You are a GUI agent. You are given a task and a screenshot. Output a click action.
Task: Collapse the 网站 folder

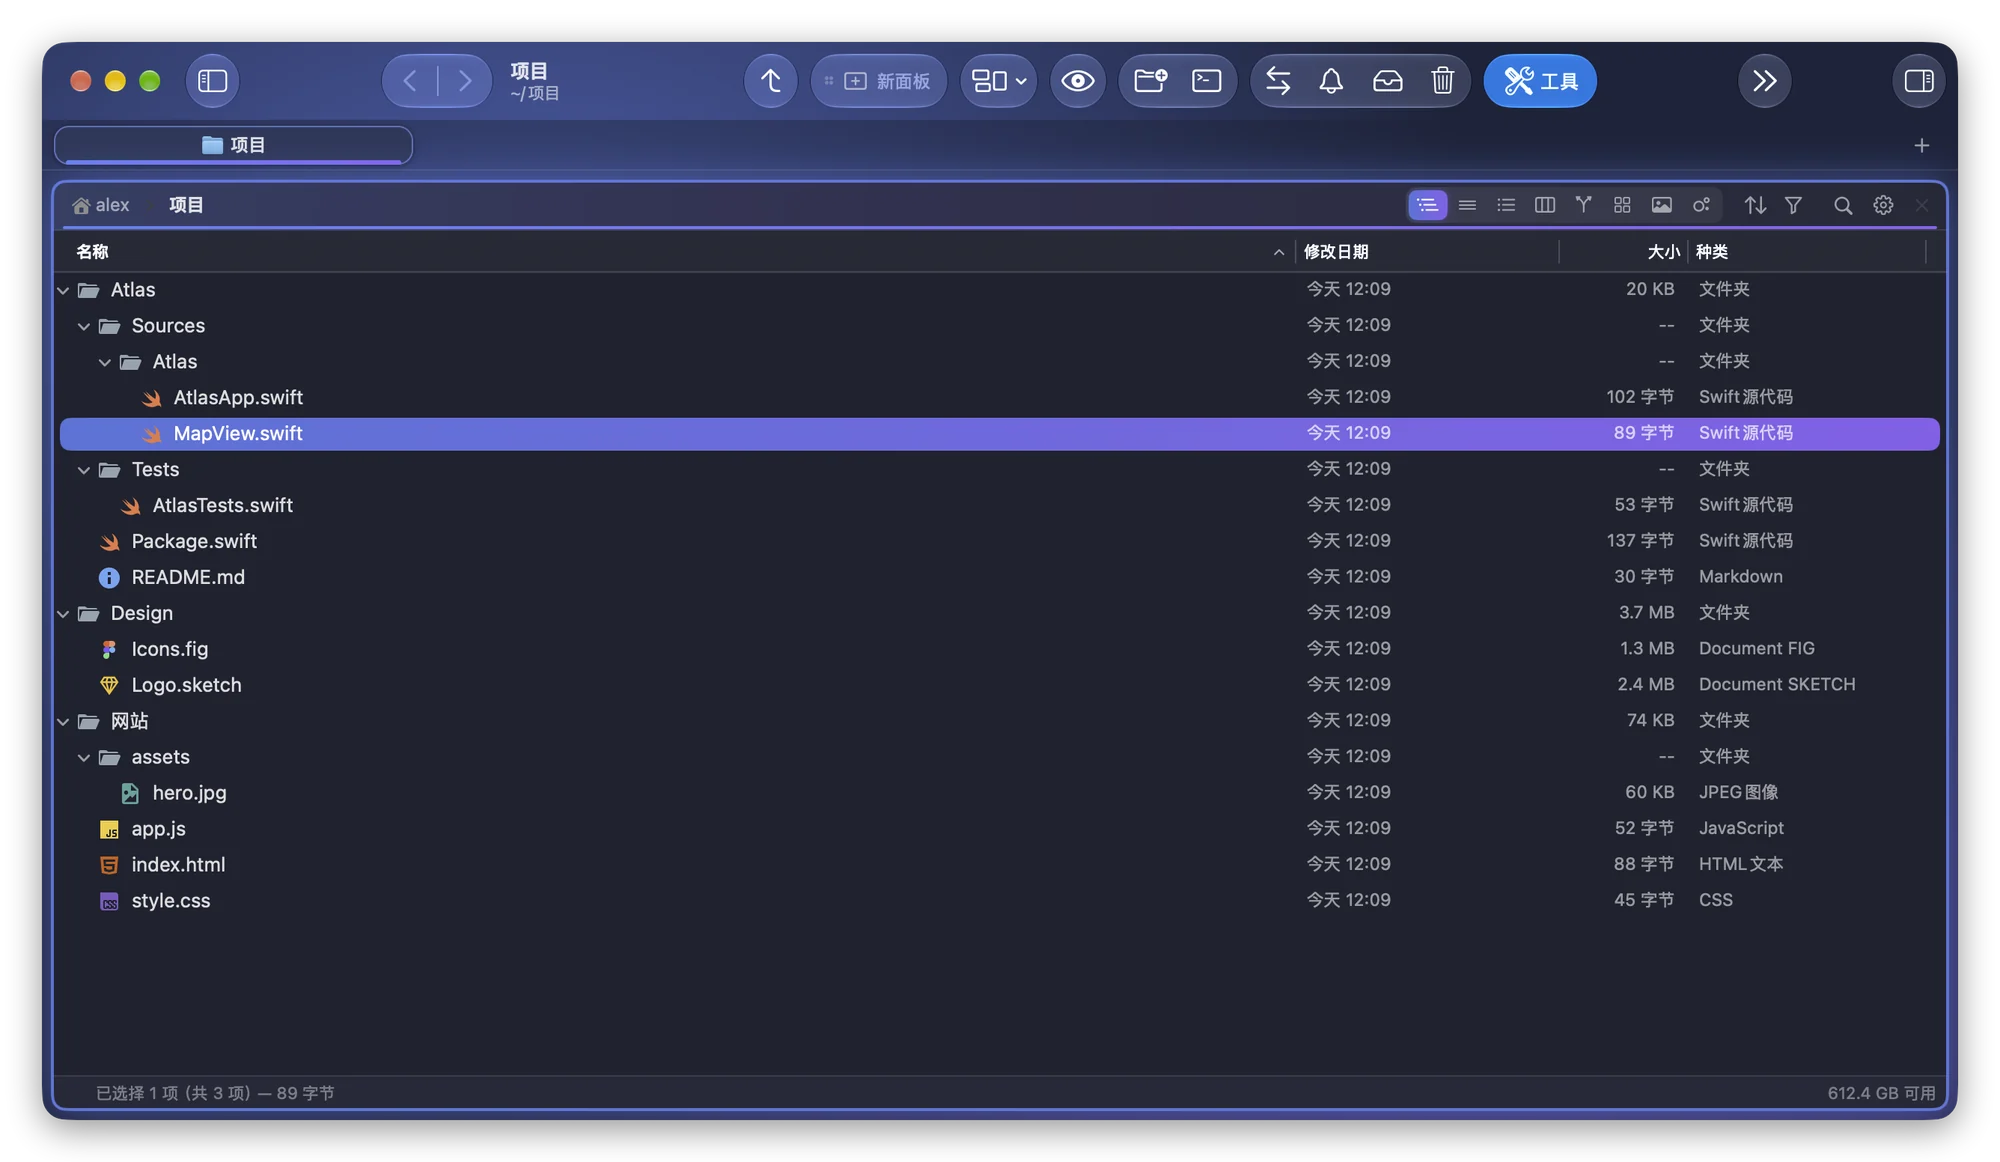[x=64, y=722]
